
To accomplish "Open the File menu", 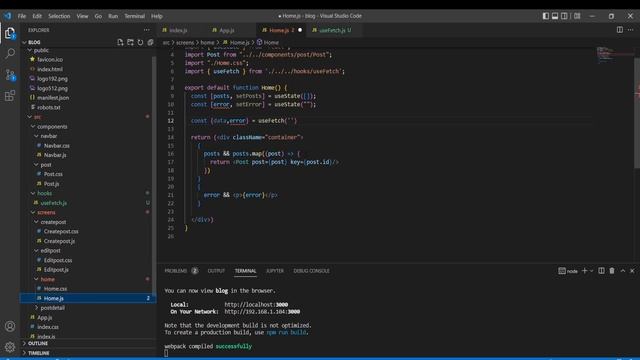I will 22,16.
